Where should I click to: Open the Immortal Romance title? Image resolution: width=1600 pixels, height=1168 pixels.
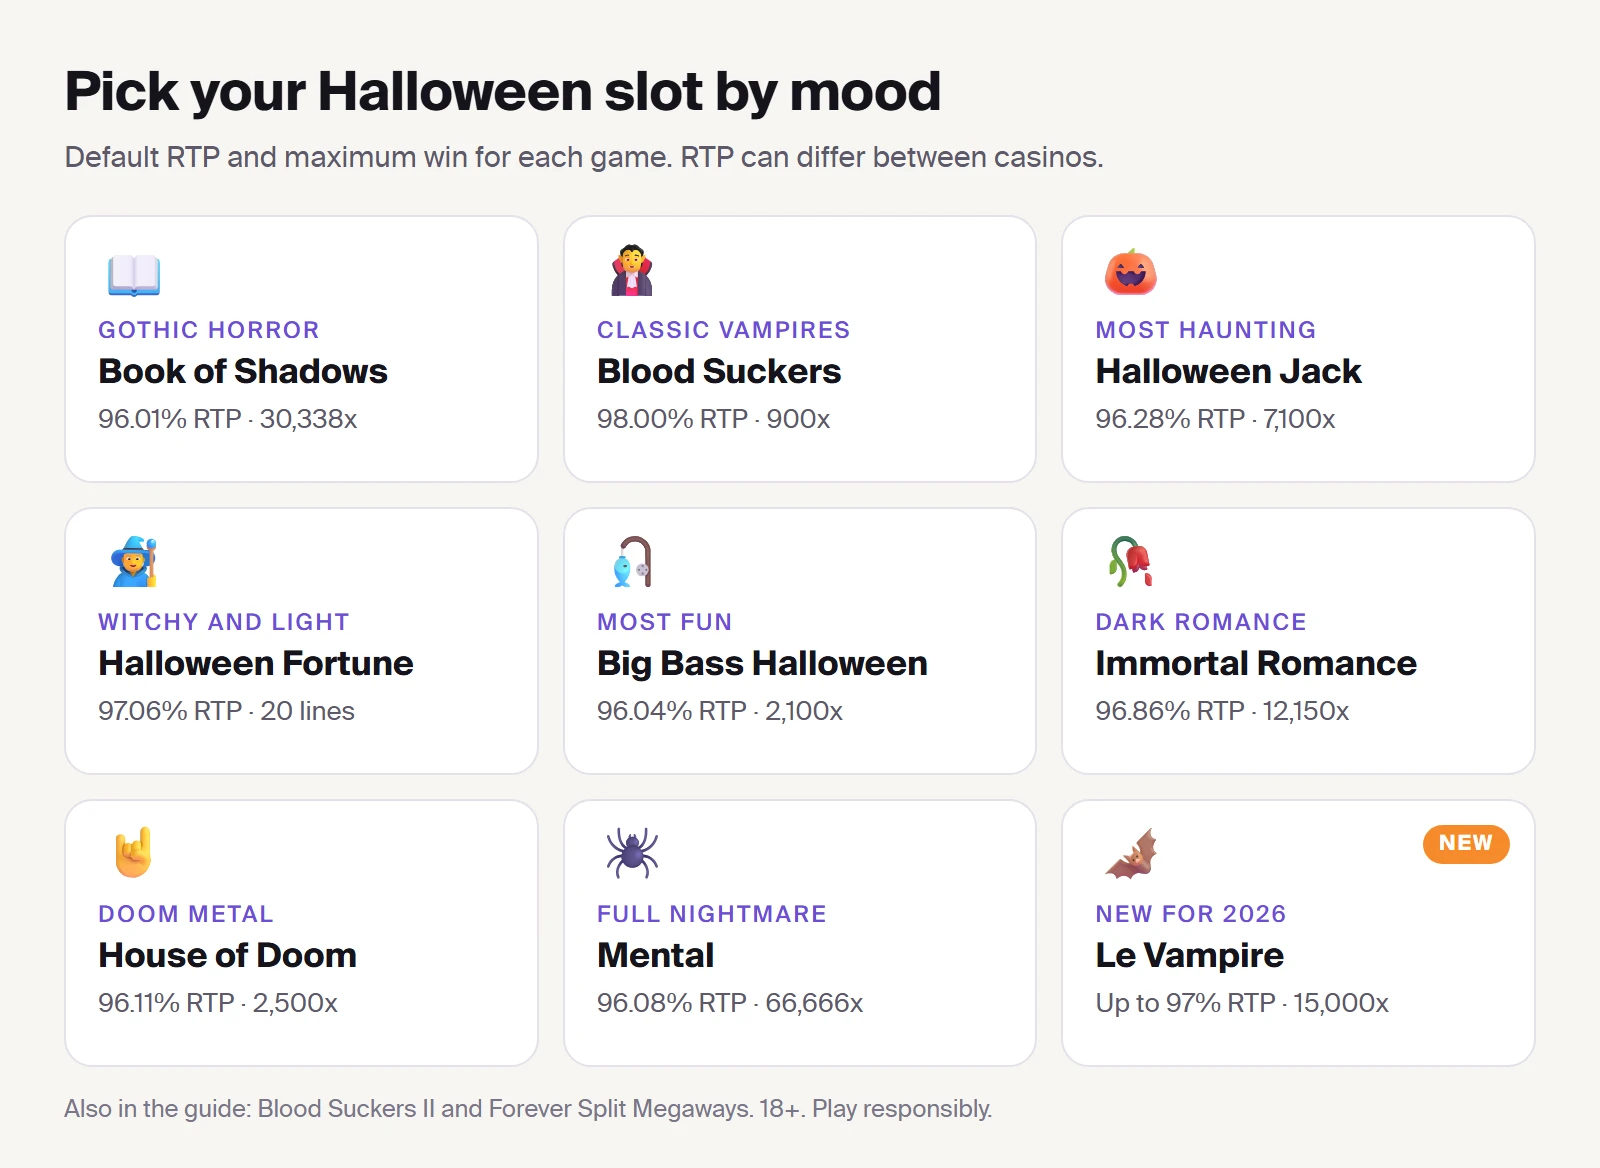click(x=1256, y=663)
